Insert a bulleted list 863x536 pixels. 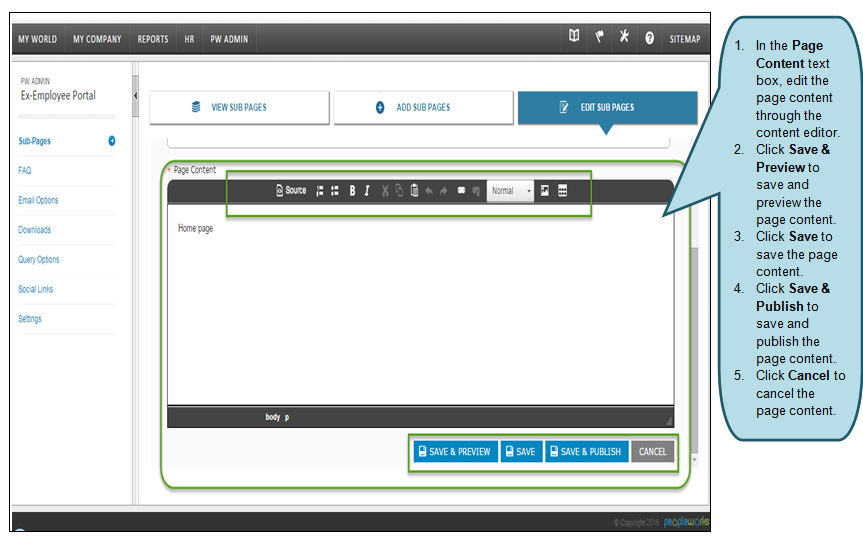click(x=334, y=191)
